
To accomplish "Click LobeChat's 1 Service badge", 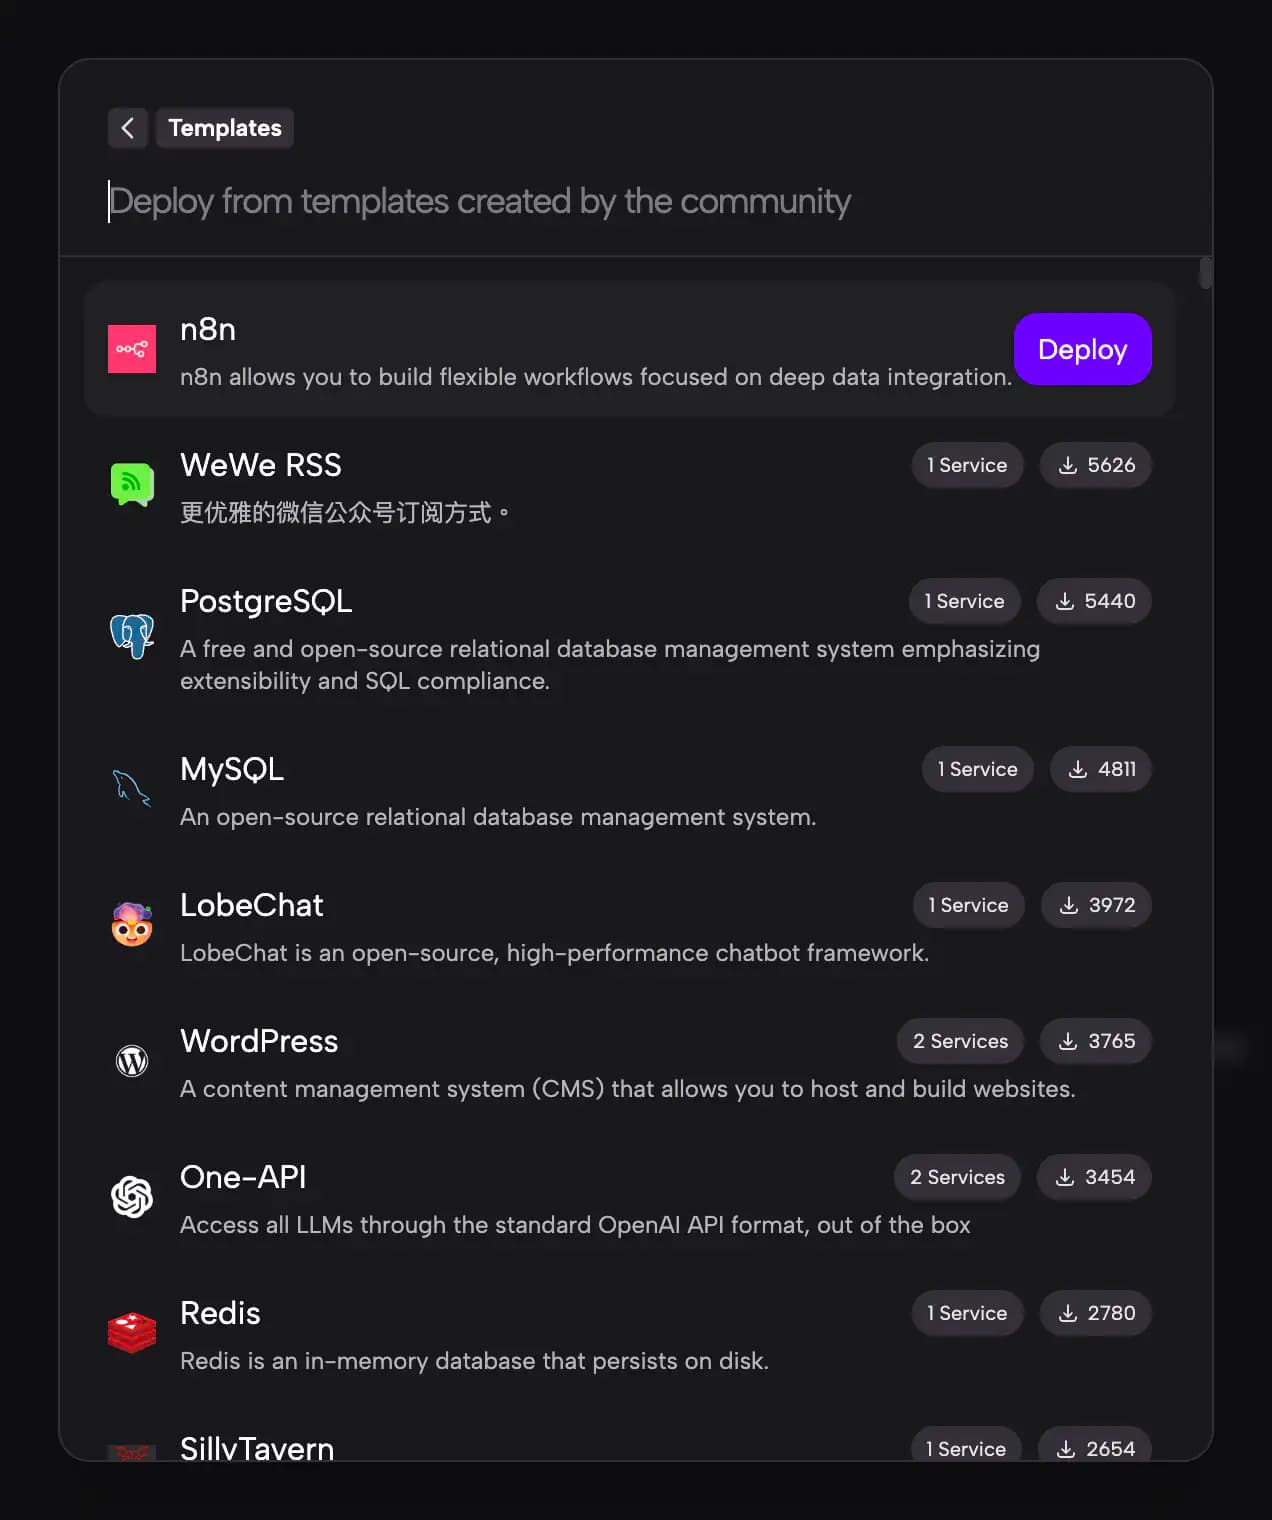I will (968, 905).
